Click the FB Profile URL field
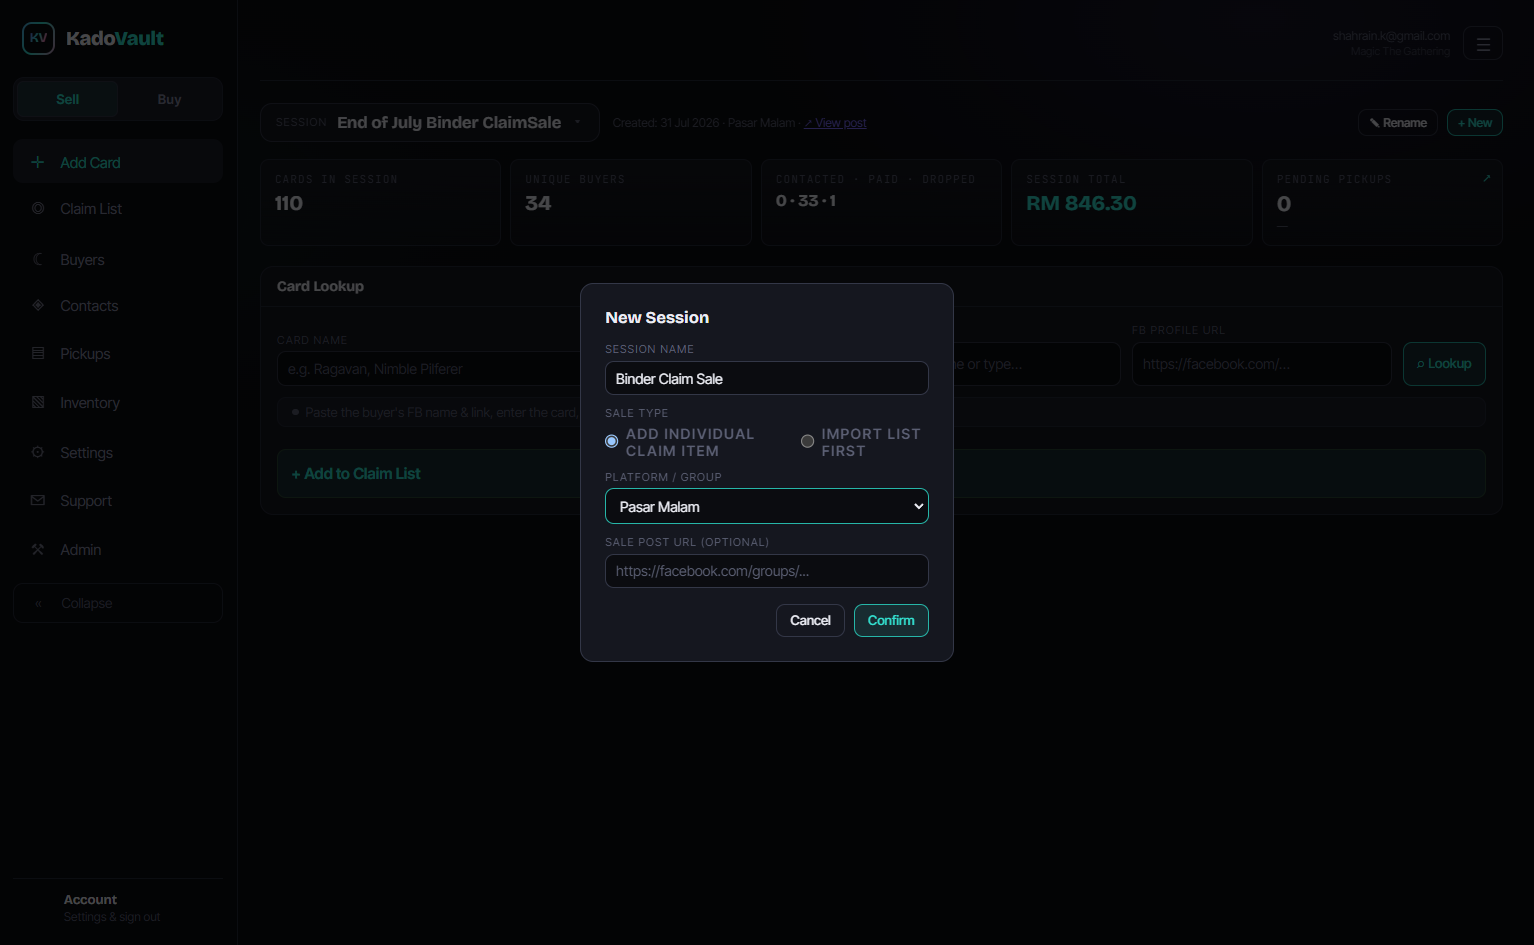This screenshot has width=1534, height=945. [x=1261, y=364]
